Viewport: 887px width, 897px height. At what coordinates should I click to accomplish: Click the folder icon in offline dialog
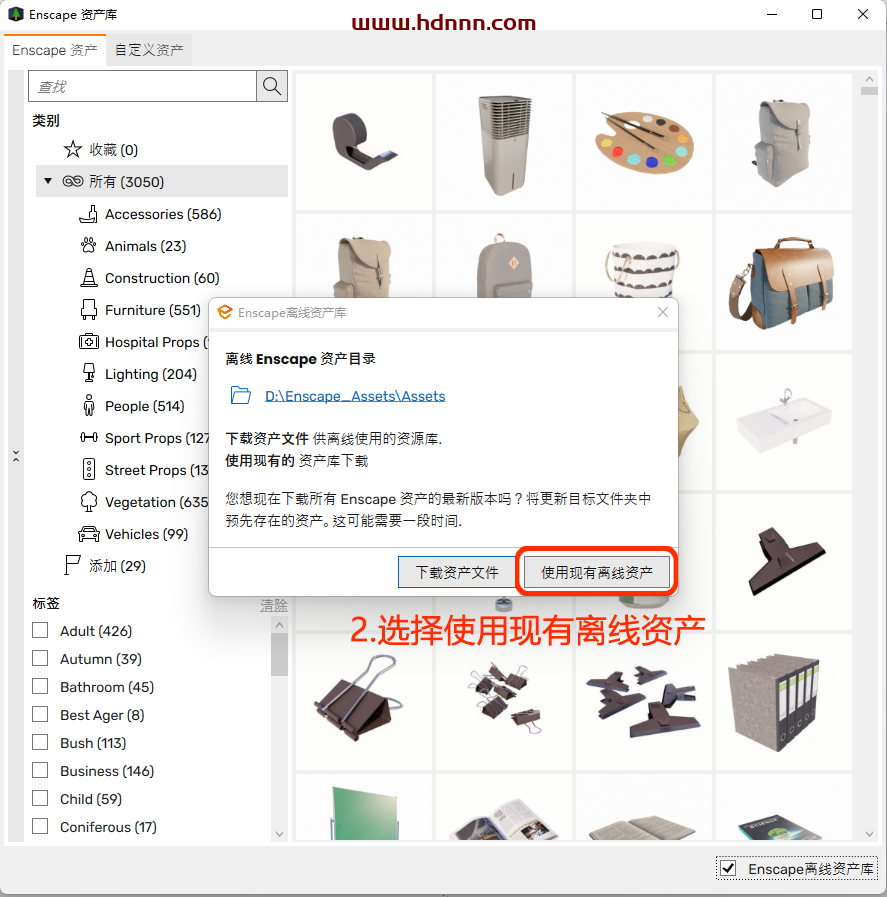pos(240,395)
